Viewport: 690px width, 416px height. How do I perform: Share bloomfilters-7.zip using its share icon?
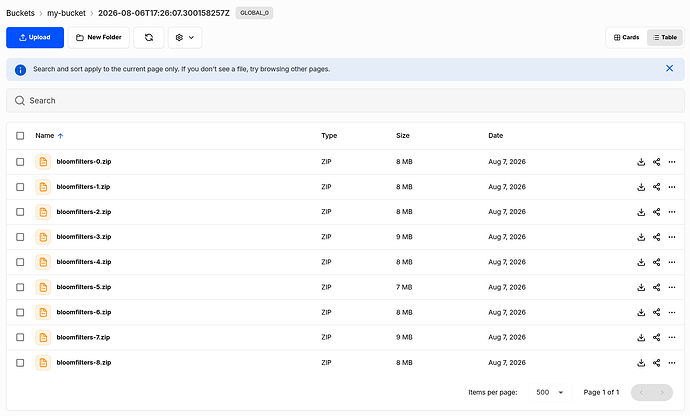click(657, 338)
